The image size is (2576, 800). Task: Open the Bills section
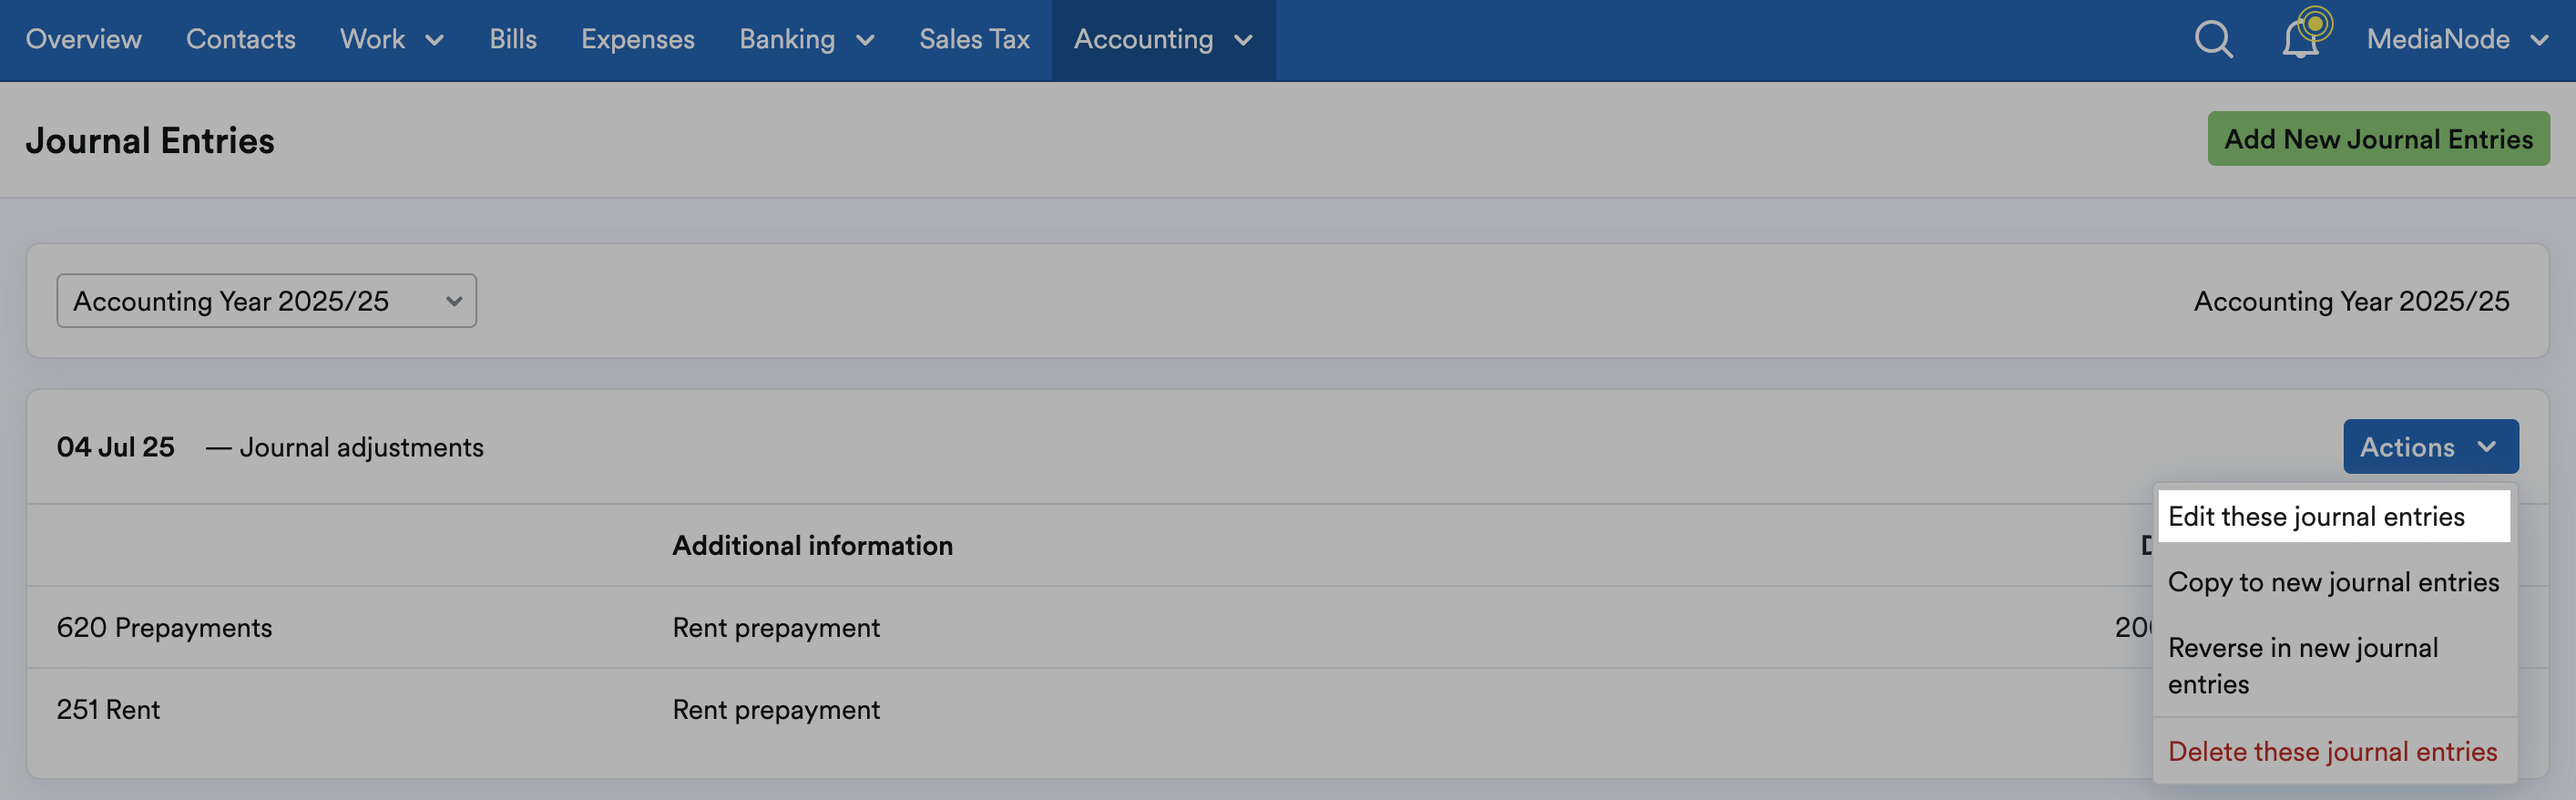[512, 40]
